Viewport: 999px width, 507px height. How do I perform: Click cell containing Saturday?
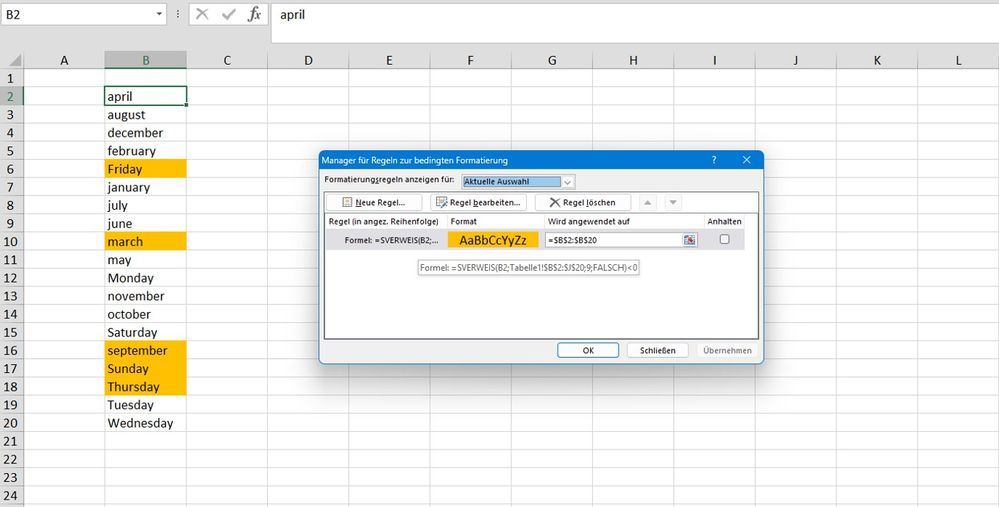point(146,332)
